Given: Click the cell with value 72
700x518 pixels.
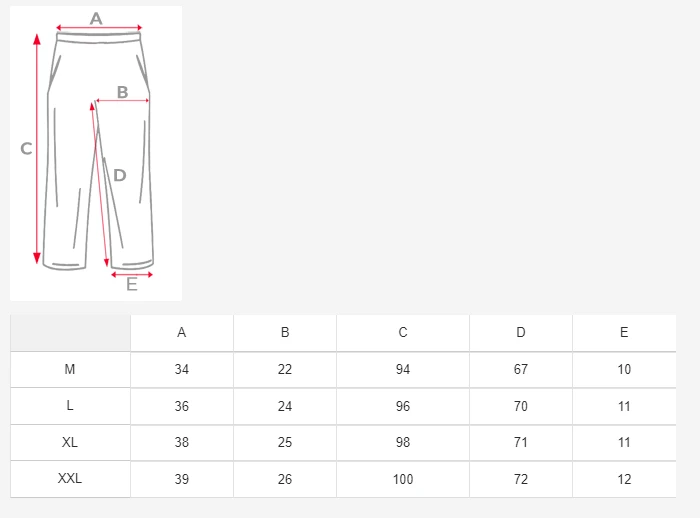Looking at the screenshot, I should pos(521,479).
